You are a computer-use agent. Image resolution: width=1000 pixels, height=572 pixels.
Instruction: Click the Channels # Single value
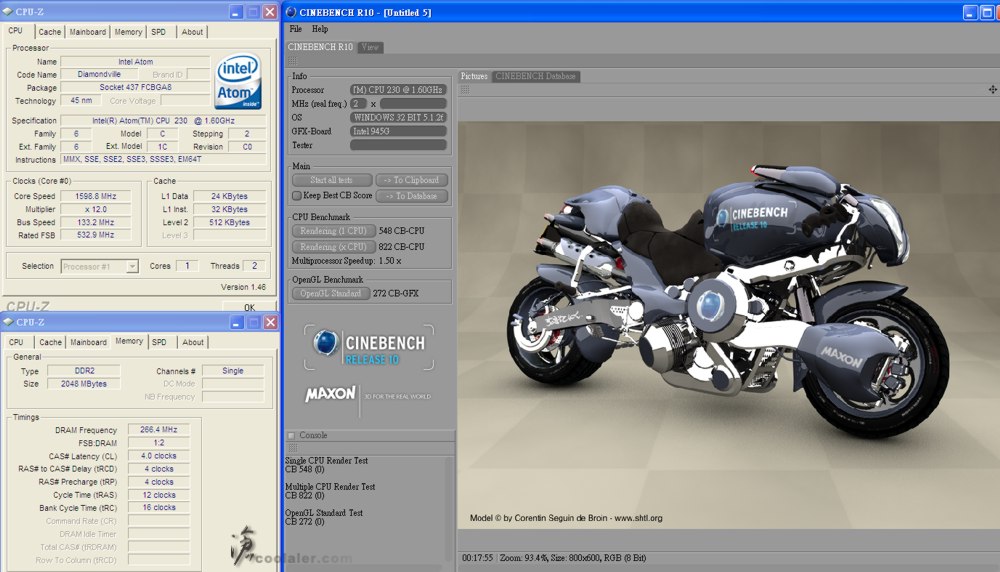coord(233,370)
